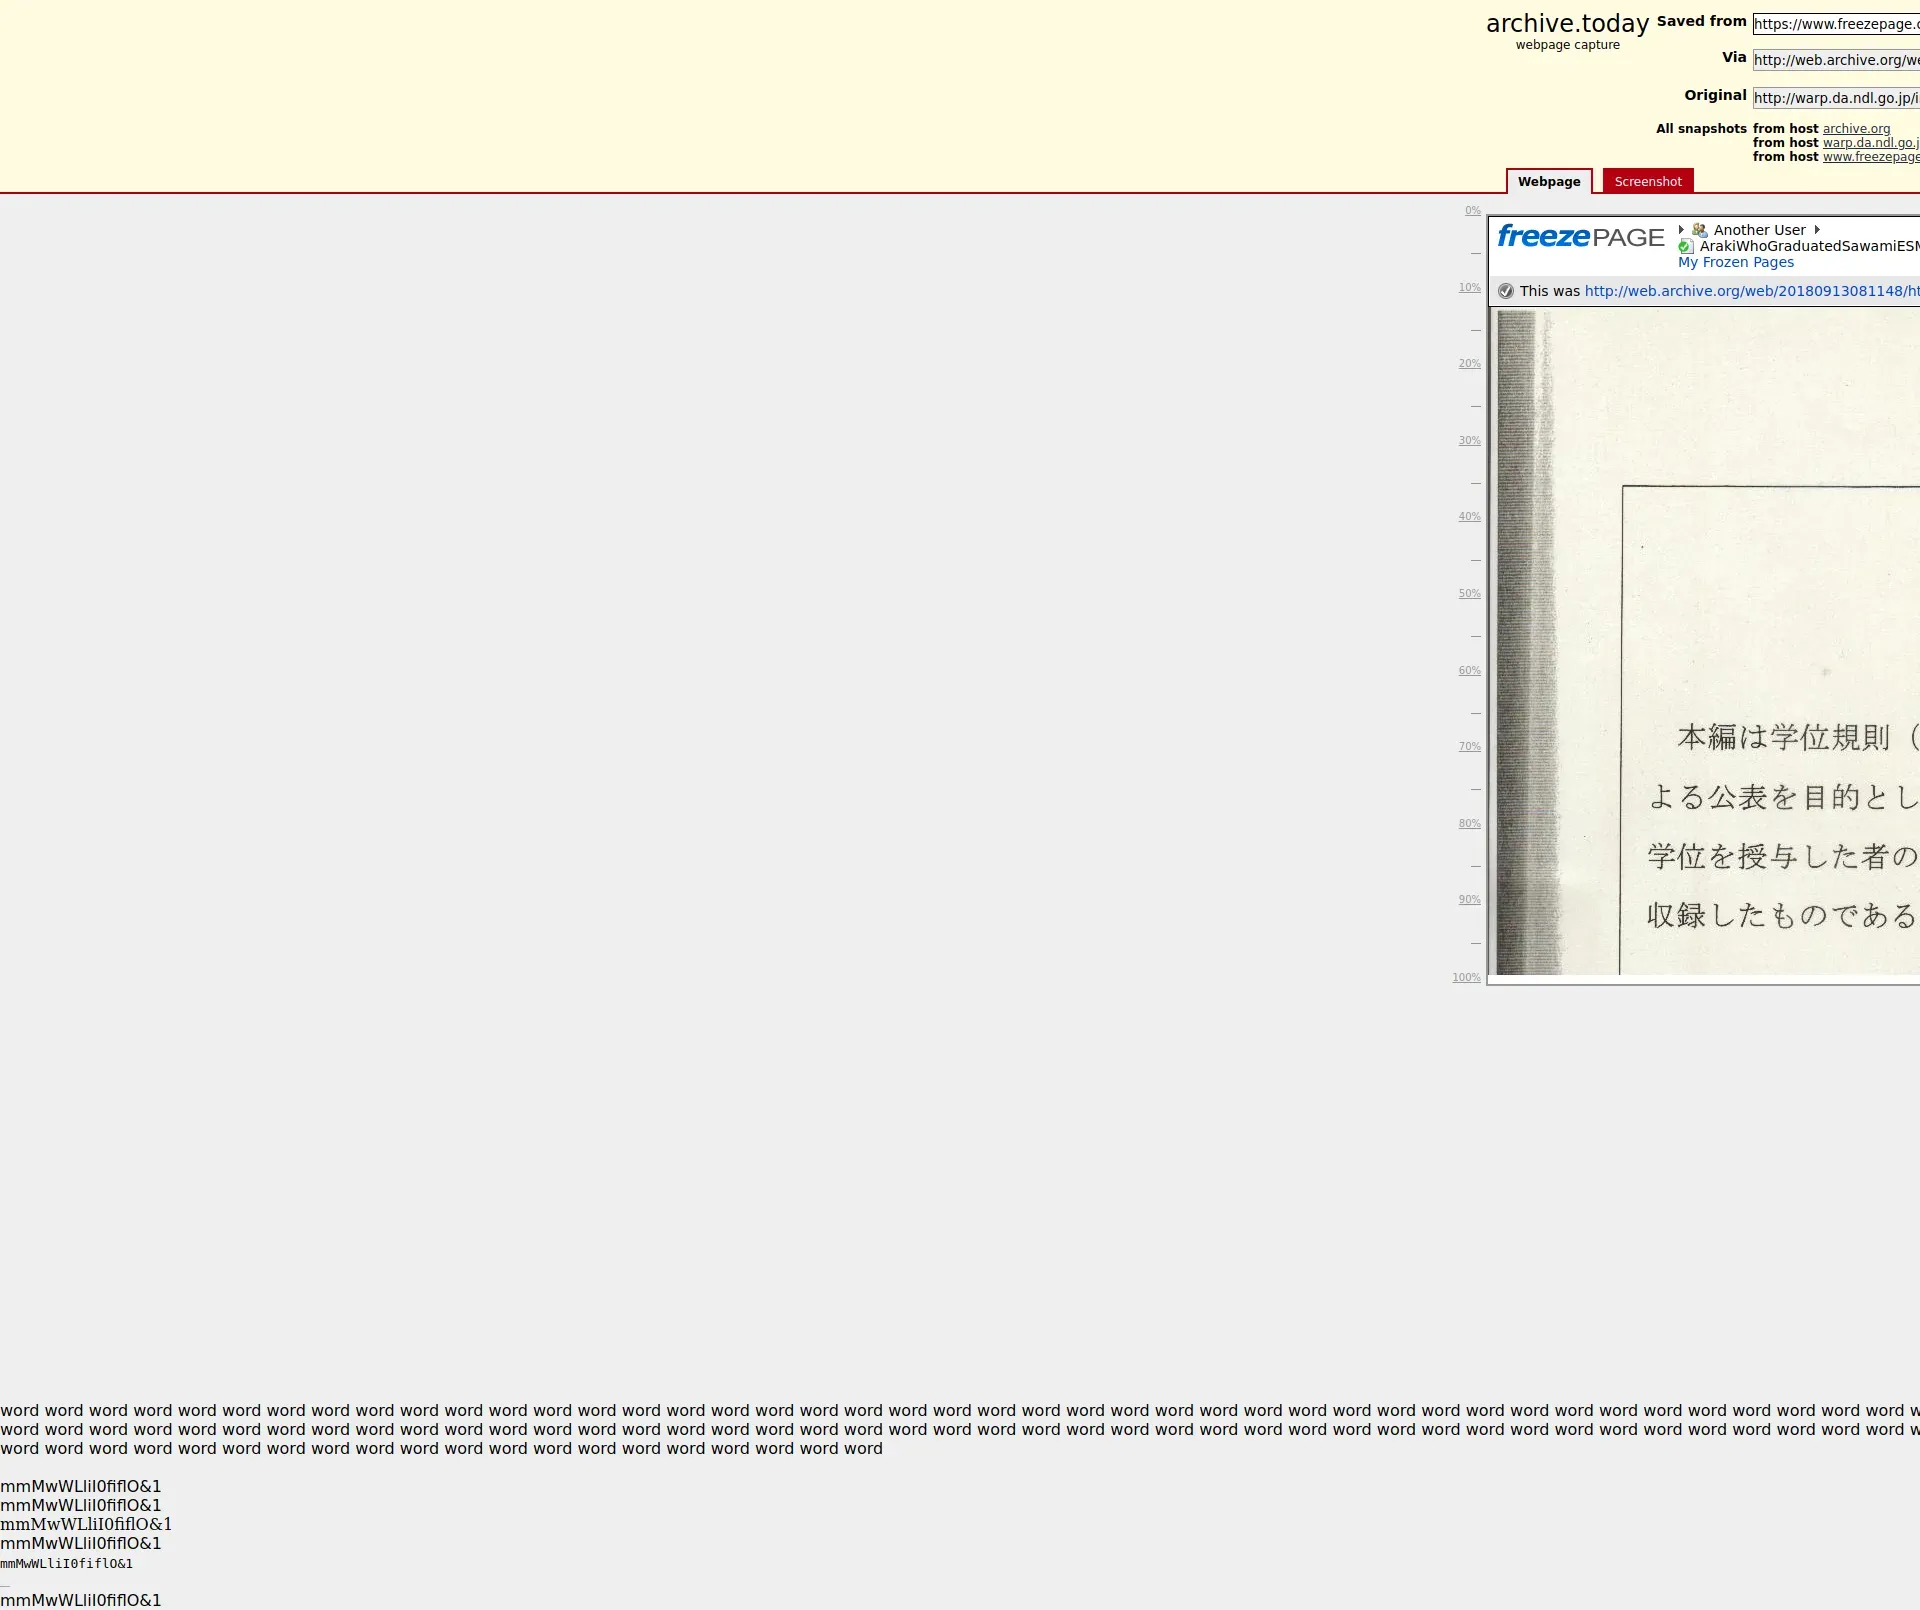Open www.freezepage host snapshots link

(1870, 157)
